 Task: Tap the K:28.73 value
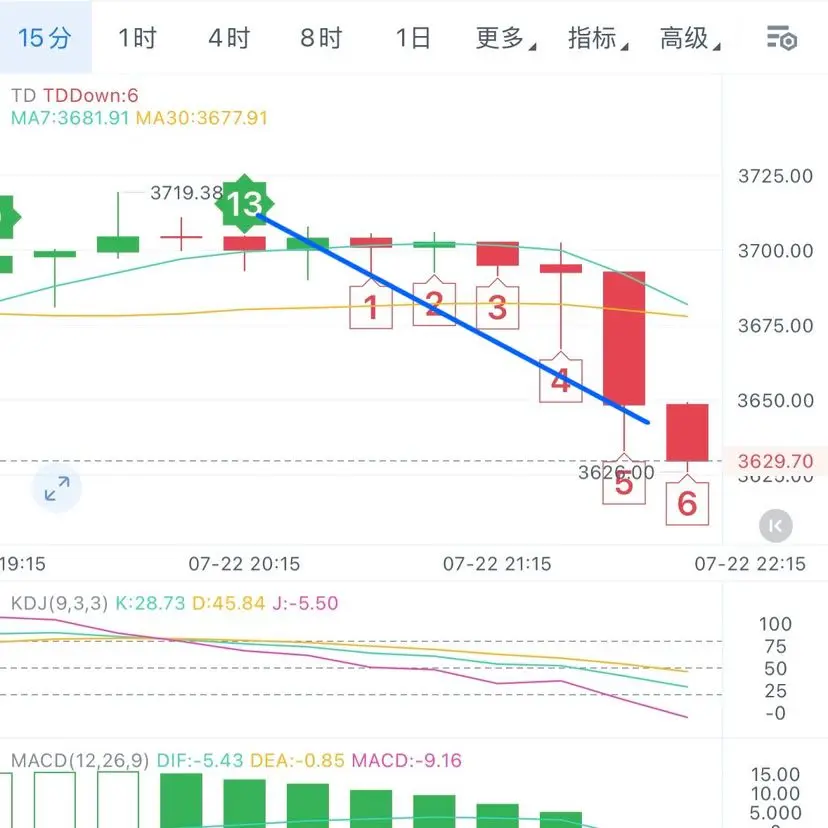pos(150,603)
